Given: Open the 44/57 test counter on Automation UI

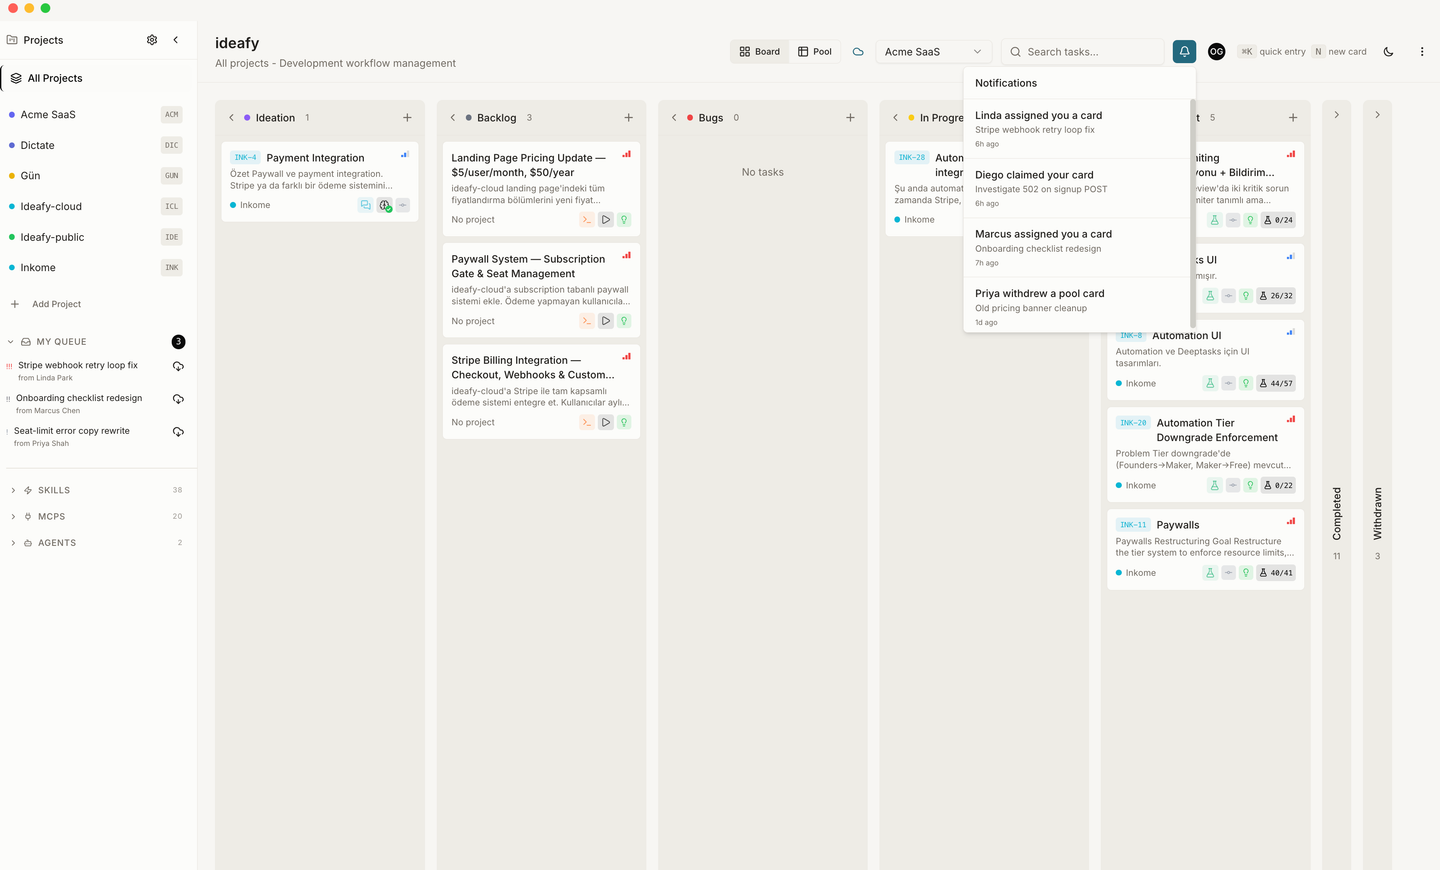Looking at the screenshot, I should click(x=1276, y=384).
